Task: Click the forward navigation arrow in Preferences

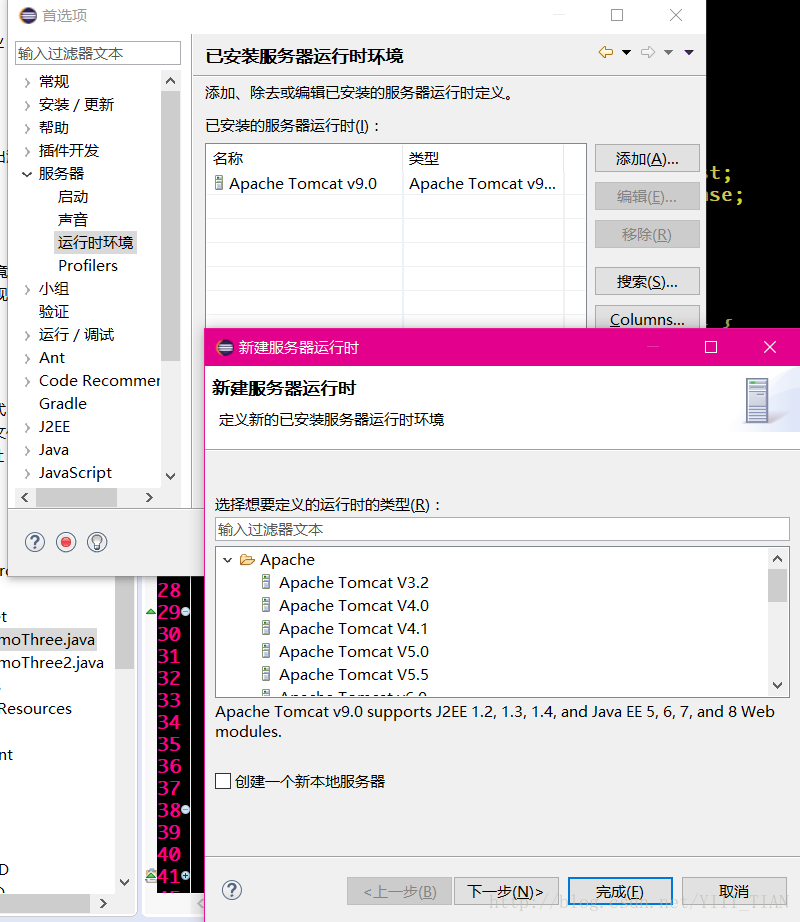Action: tap(648, 52)
